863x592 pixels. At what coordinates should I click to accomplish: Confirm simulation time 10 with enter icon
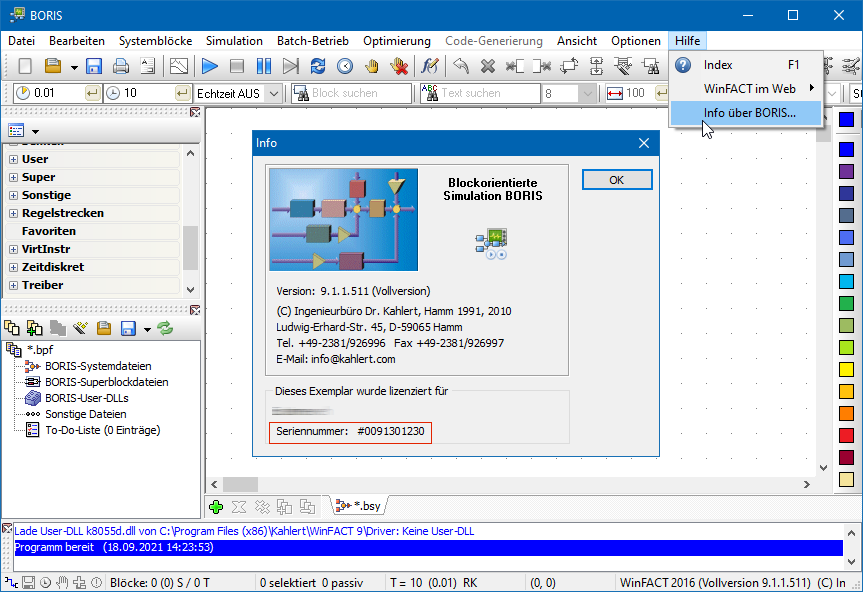point(182,93)
